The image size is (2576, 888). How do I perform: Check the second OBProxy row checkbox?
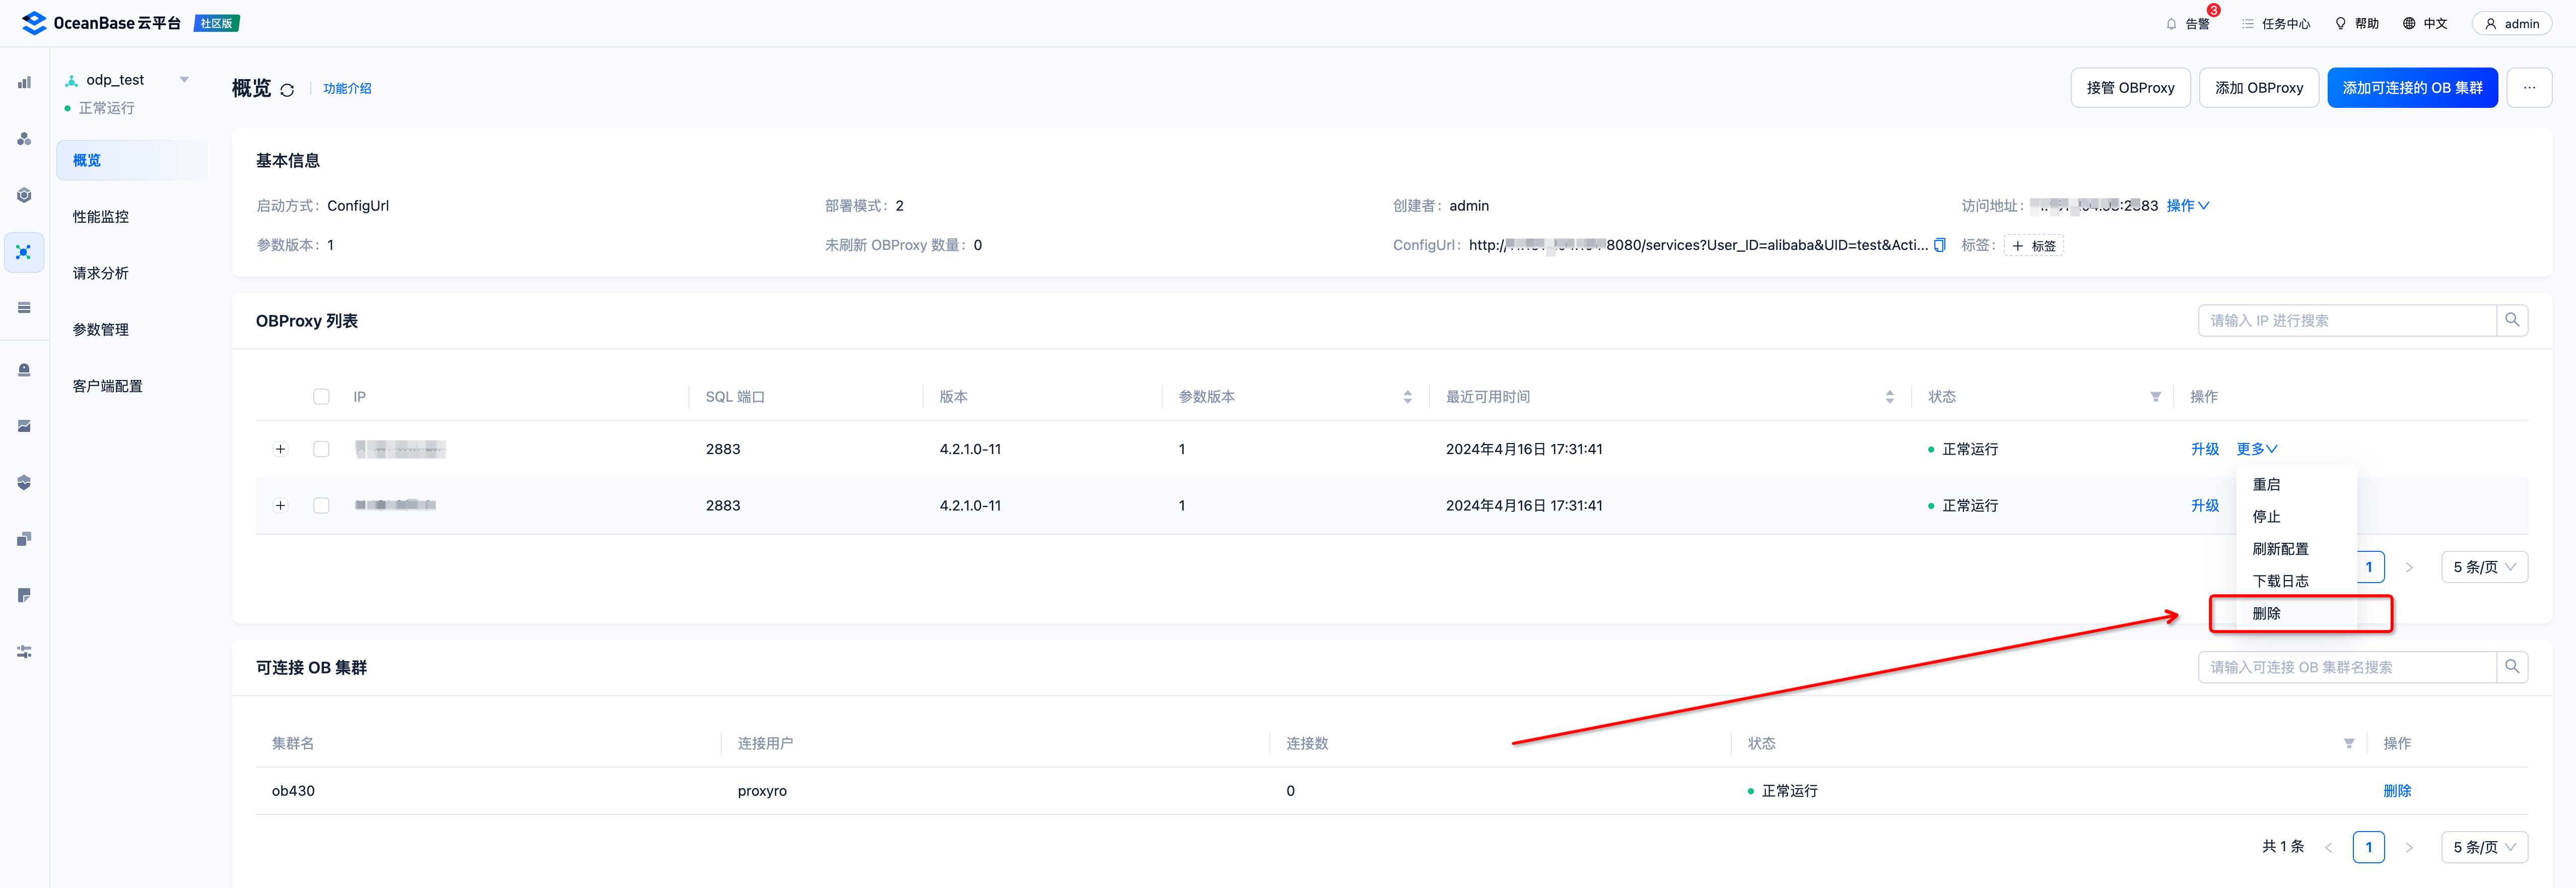(x=321, y=506)
